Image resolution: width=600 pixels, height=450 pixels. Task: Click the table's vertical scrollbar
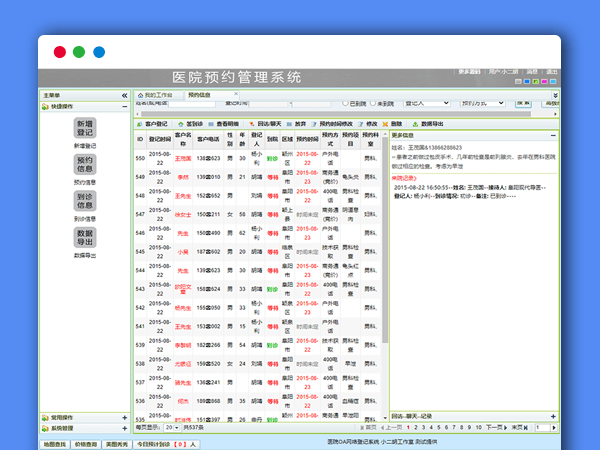pos(384,270)
